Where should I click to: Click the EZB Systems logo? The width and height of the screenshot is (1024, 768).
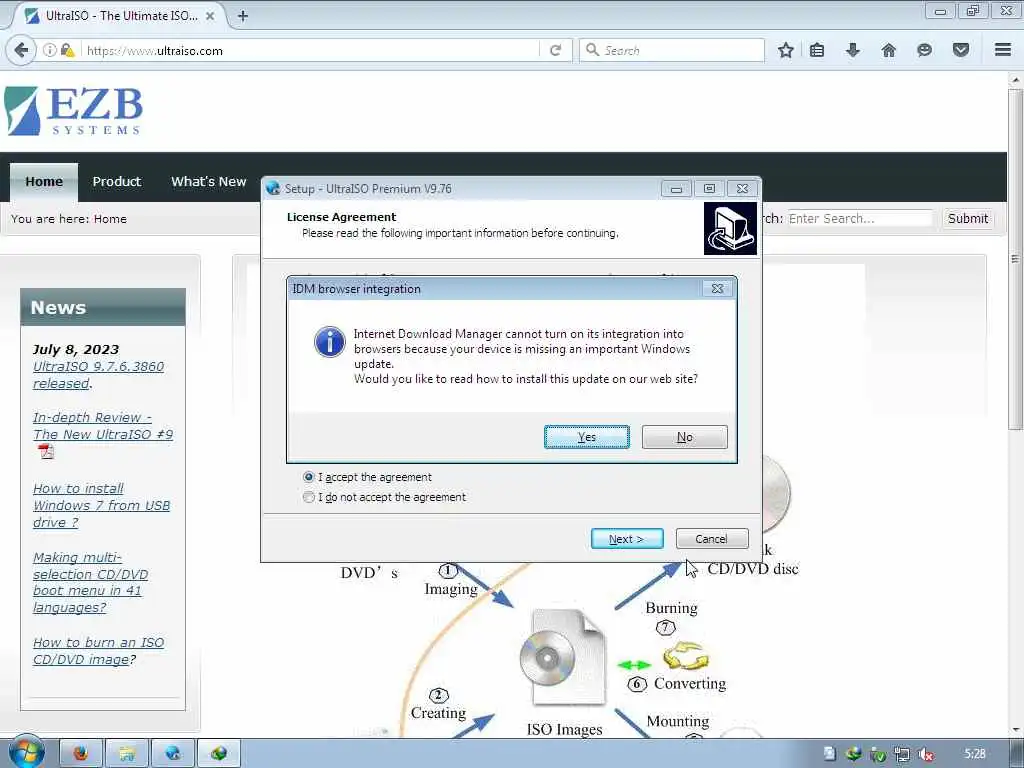pyautogui.click(x=73, y=111)
